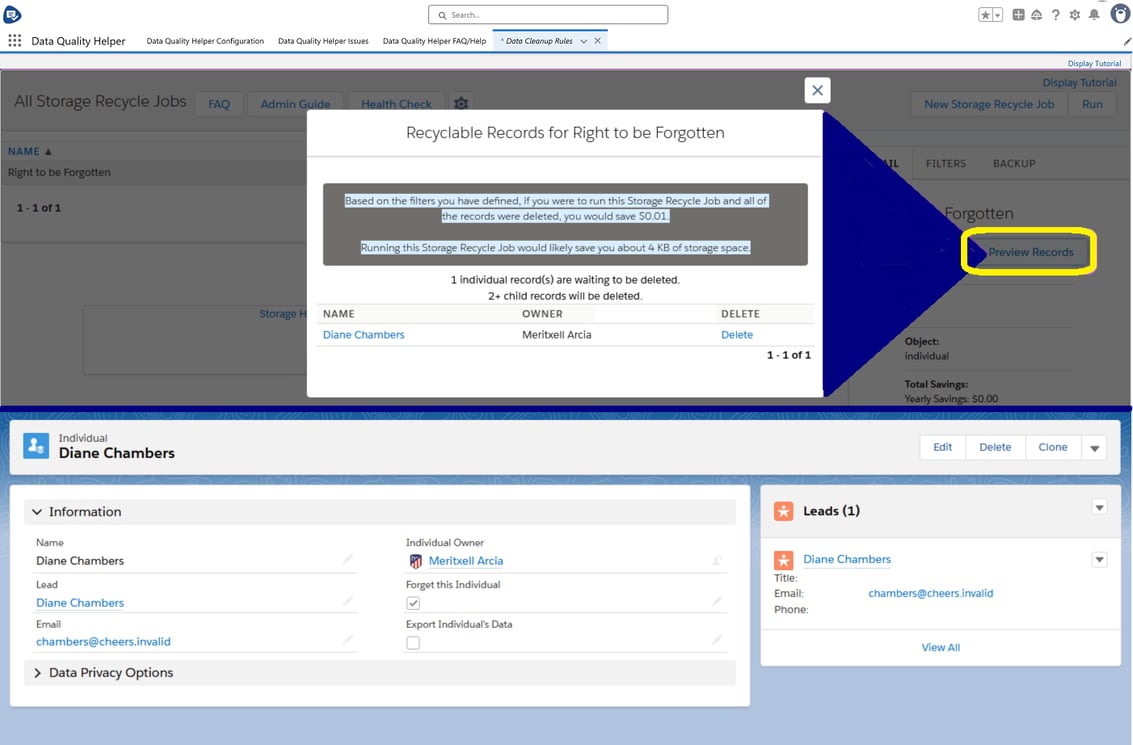Click the owner avatar icon beside Meritxell Arcia
Viewport: 1133px width, 745px height.
415,561
